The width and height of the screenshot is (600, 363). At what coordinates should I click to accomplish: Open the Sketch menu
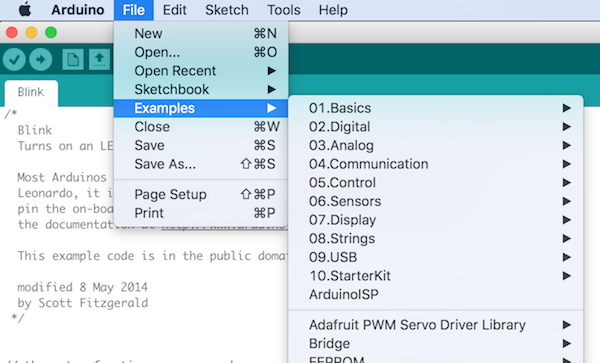[x=227, y=10]
